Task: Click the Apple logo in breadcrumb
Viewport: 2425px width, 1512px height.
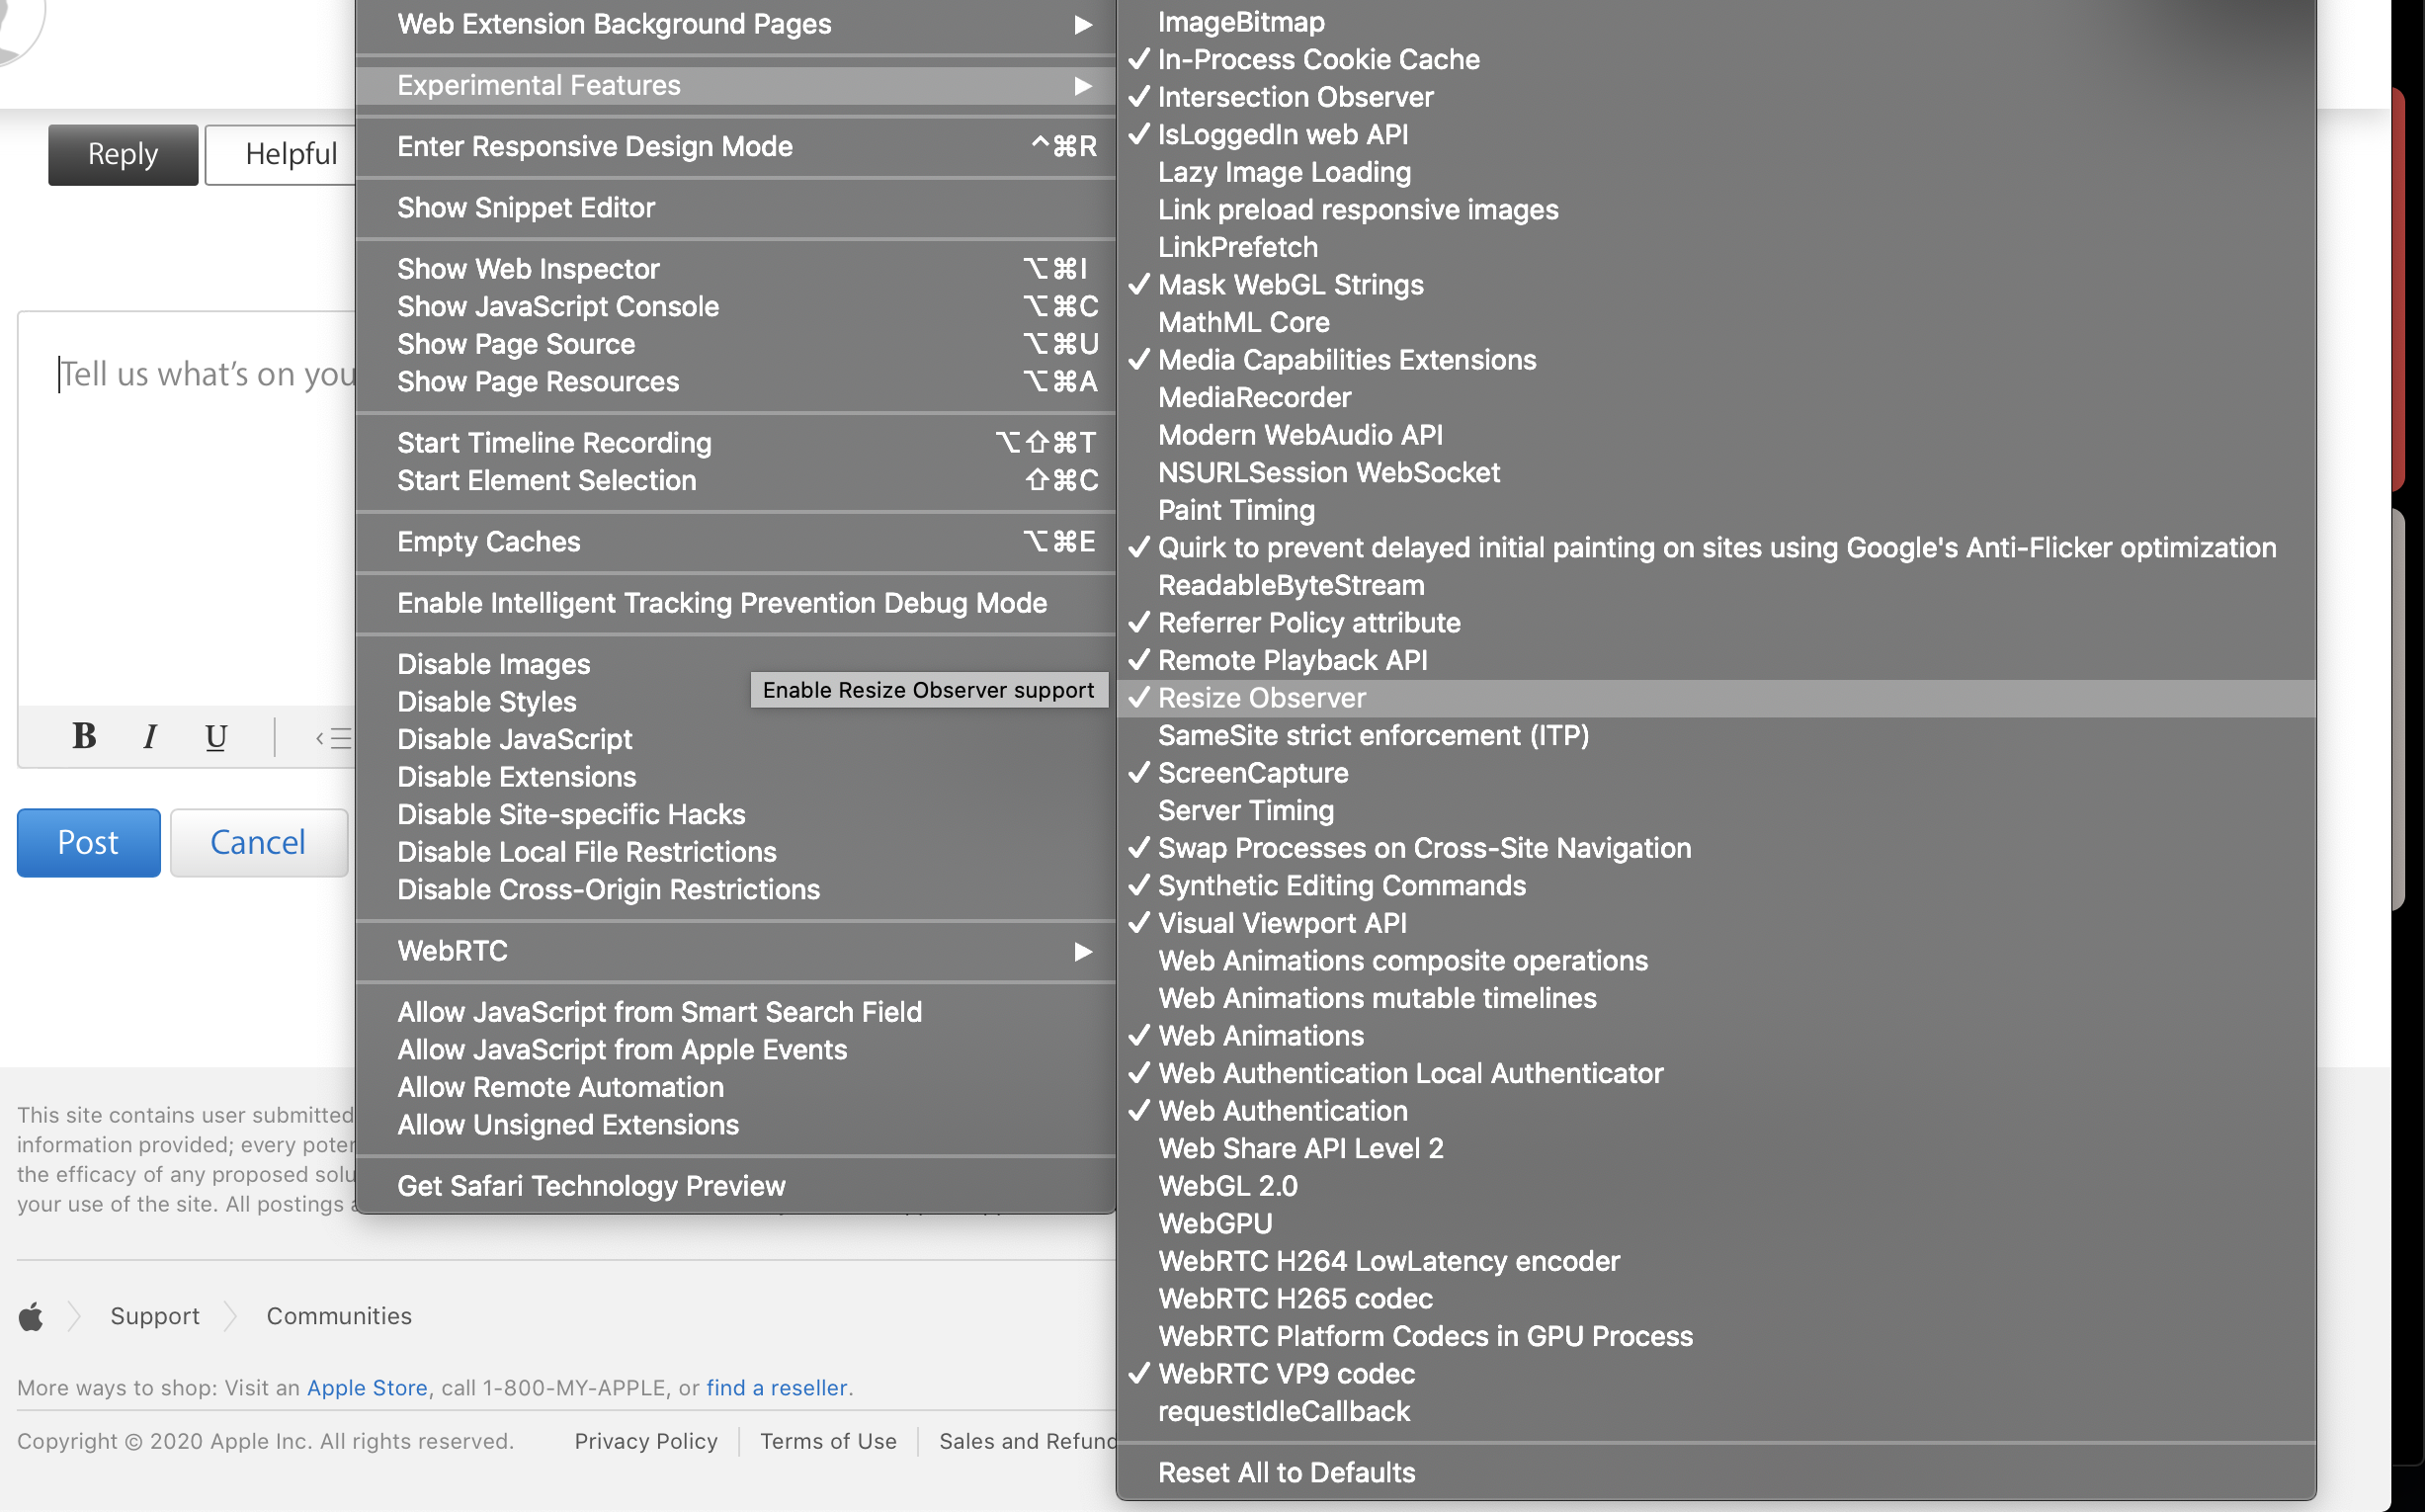Action: tap(31, 1316)
